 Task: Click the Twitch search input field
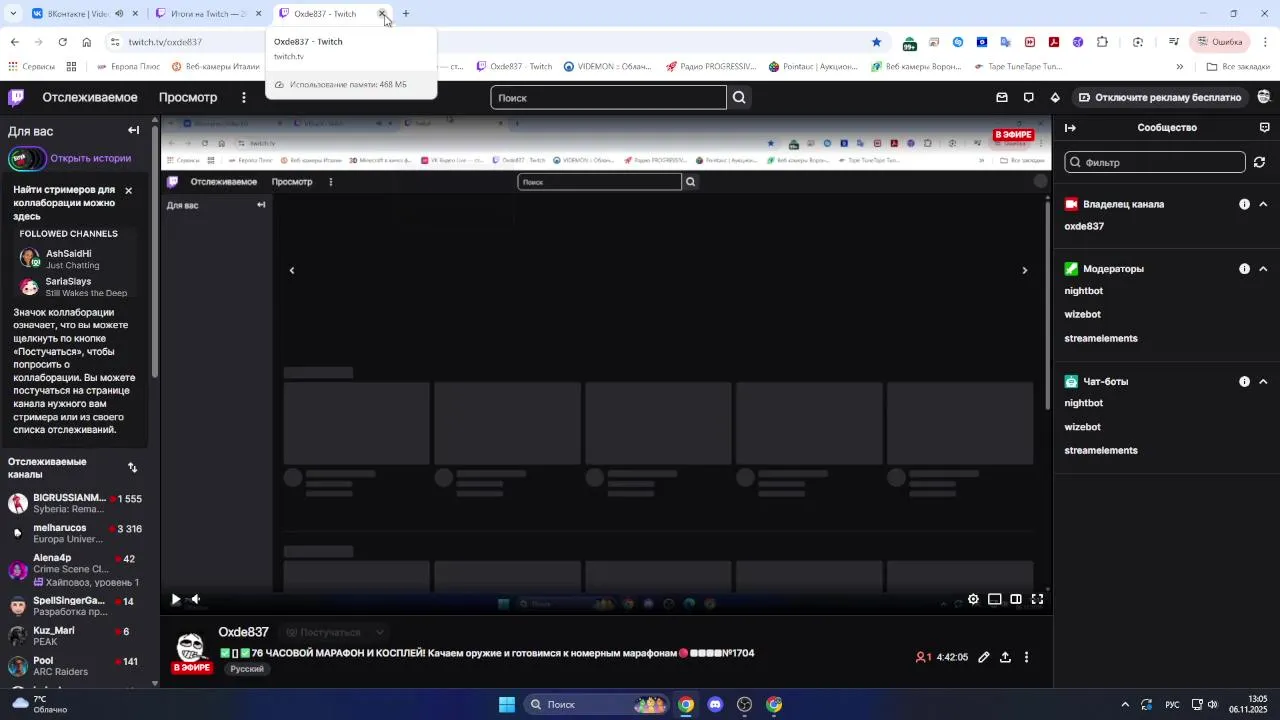click(609, 97)
